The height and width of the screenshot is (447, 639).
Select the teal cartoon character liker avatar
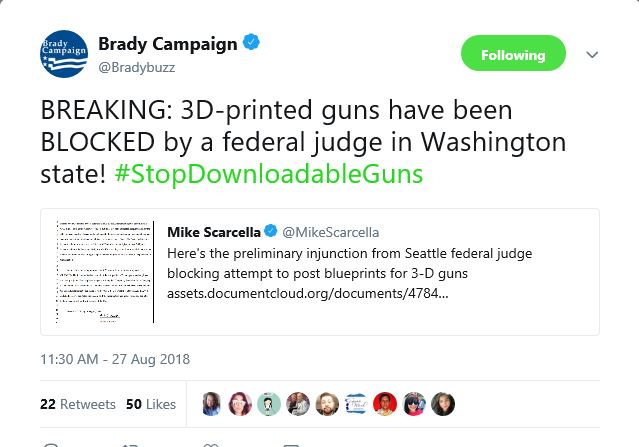tap(269, 404)
